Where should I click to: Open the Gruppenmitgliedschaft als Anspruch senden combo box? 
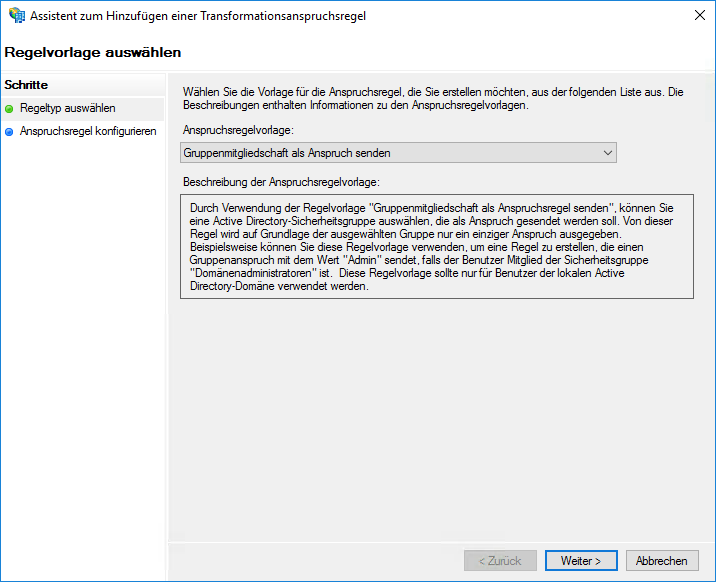coord(398,153)
